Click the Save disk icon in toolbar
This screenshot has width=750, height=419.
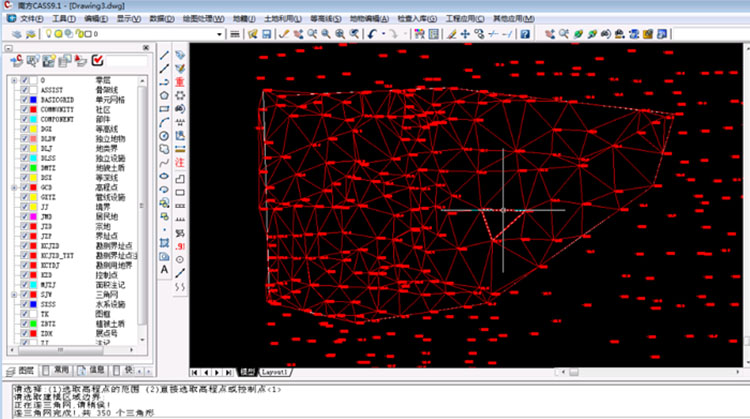pyautogui.click(x=266, y=34)
